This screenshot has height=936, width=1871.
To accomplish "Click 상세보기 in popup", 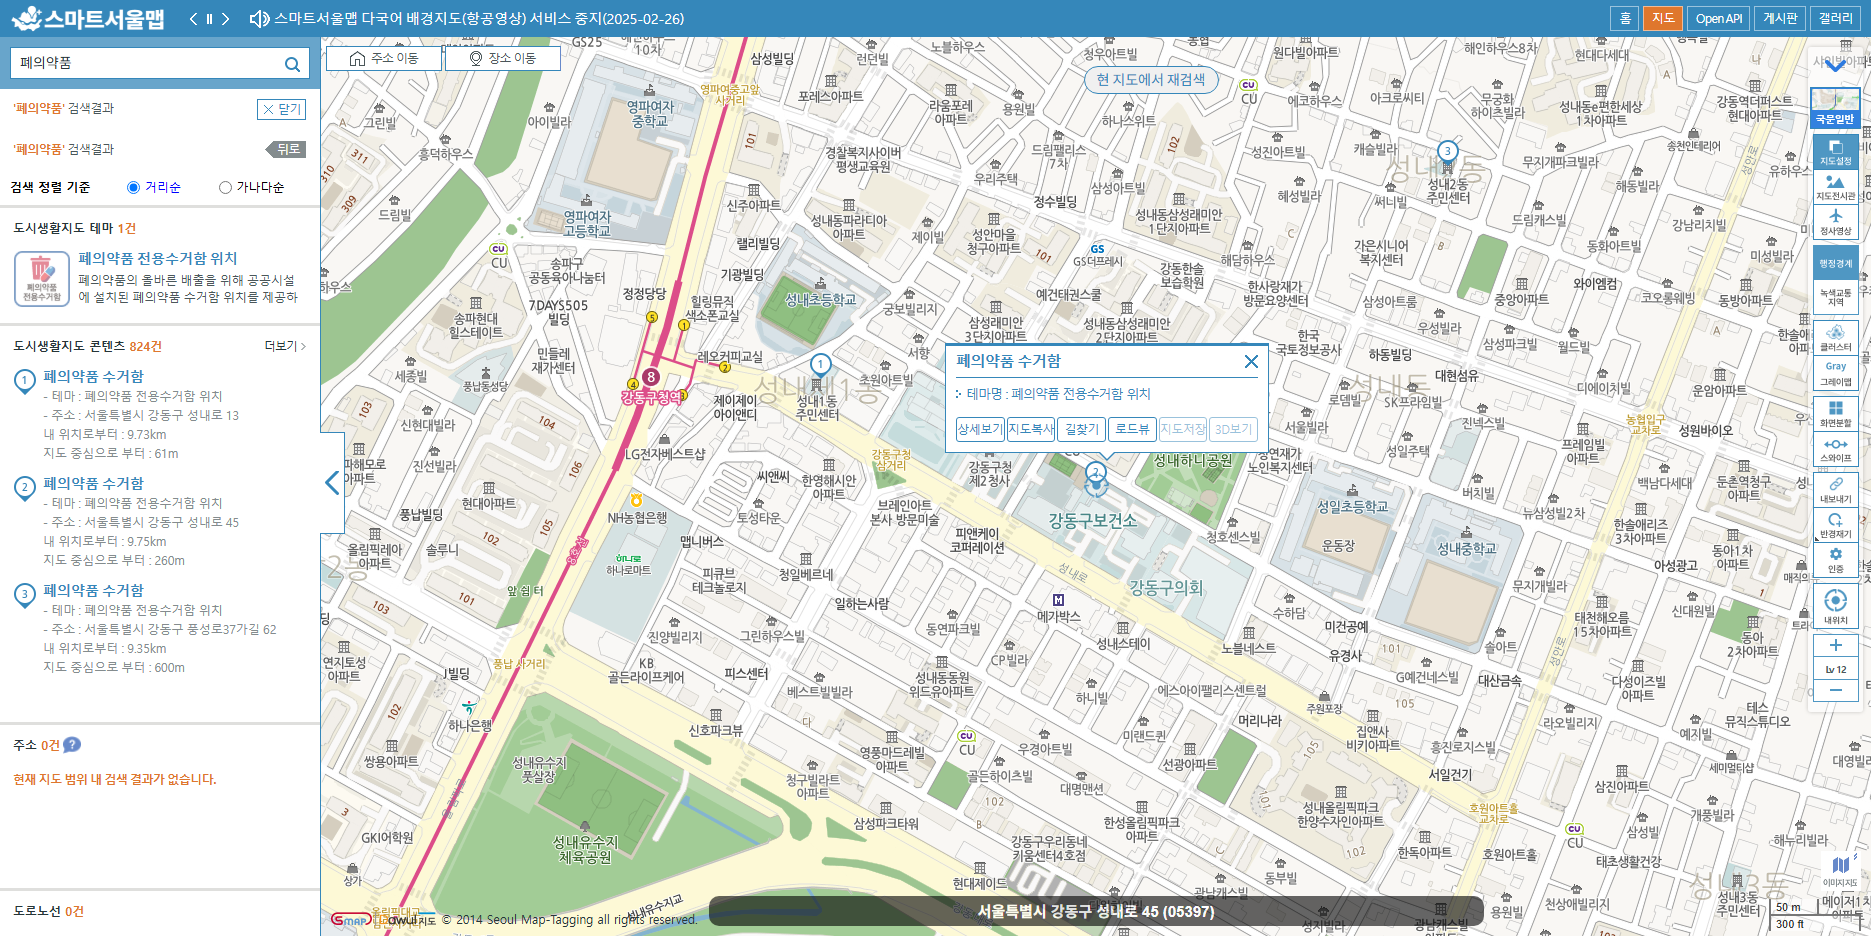I will [980, 429].
